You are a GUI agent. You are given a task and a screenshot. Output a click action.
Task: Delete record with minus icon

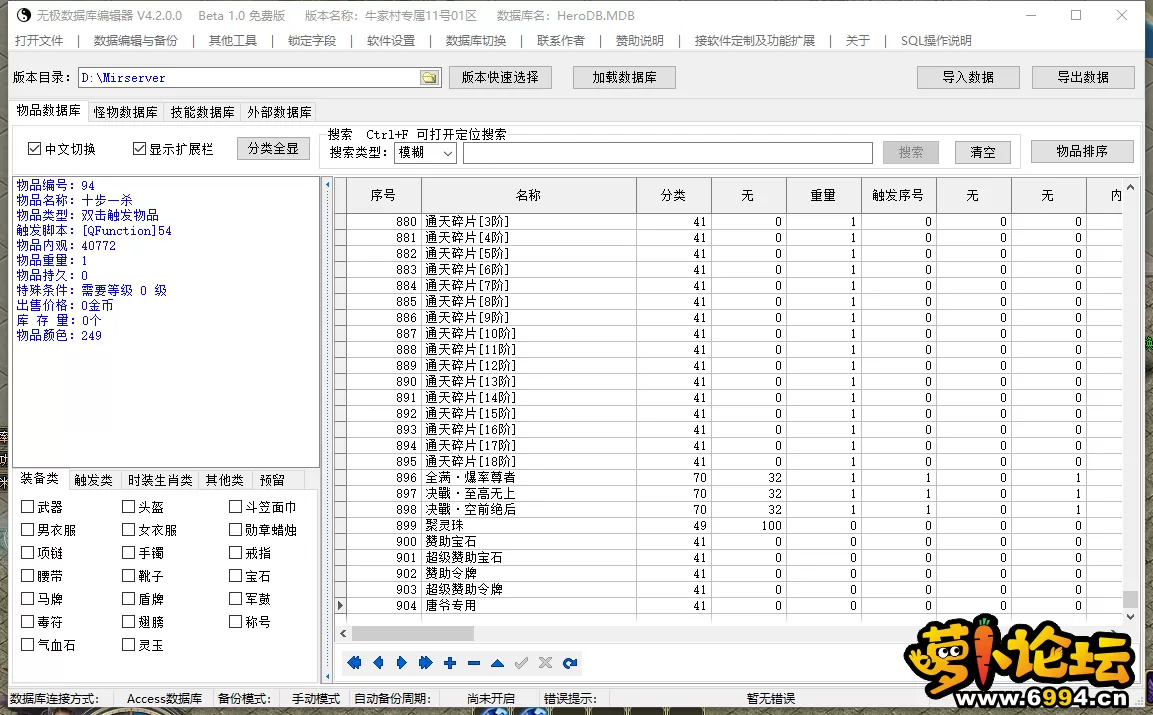click(x=474, y=663)
